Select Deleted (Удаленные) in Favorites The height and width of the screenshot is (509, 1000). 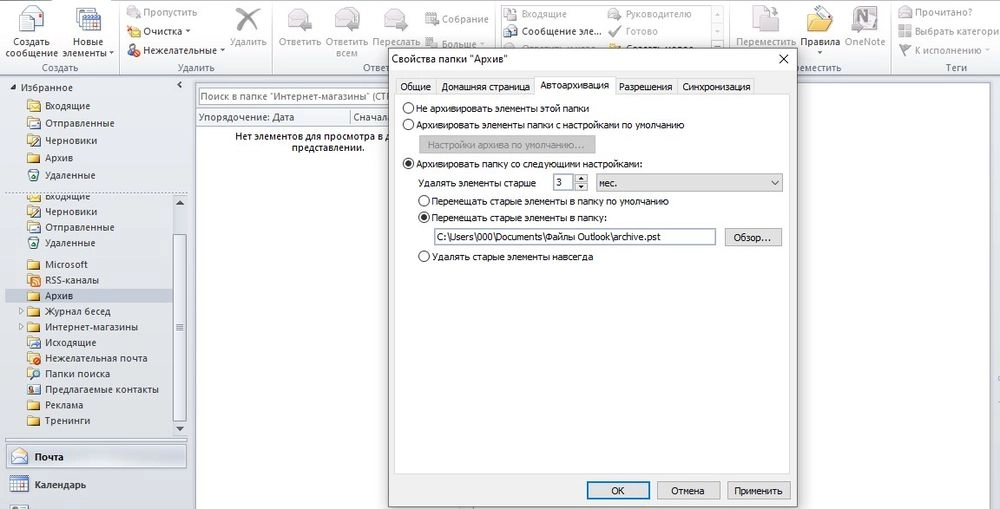click(70, 175)
